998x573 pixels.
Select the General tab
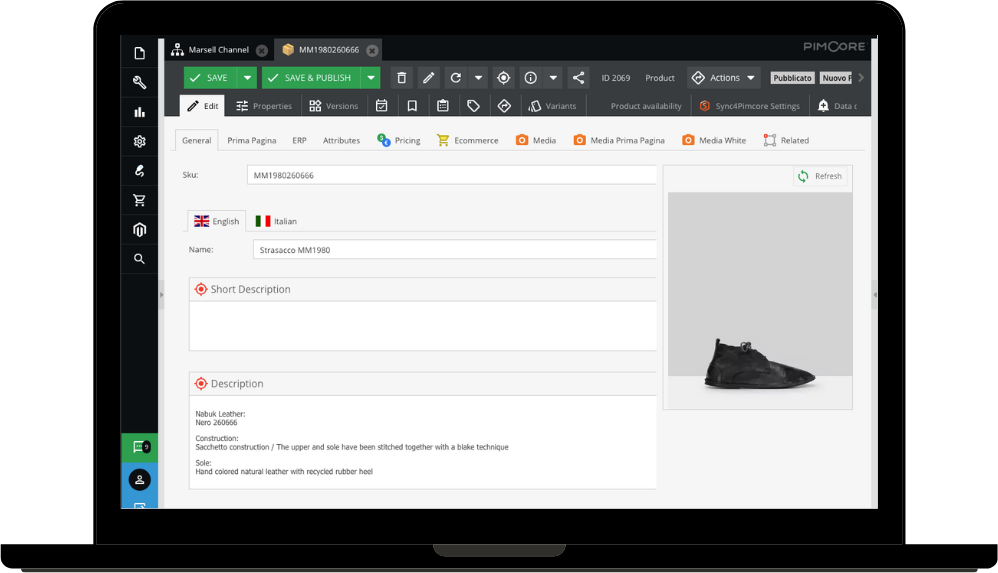pos(196,140)
